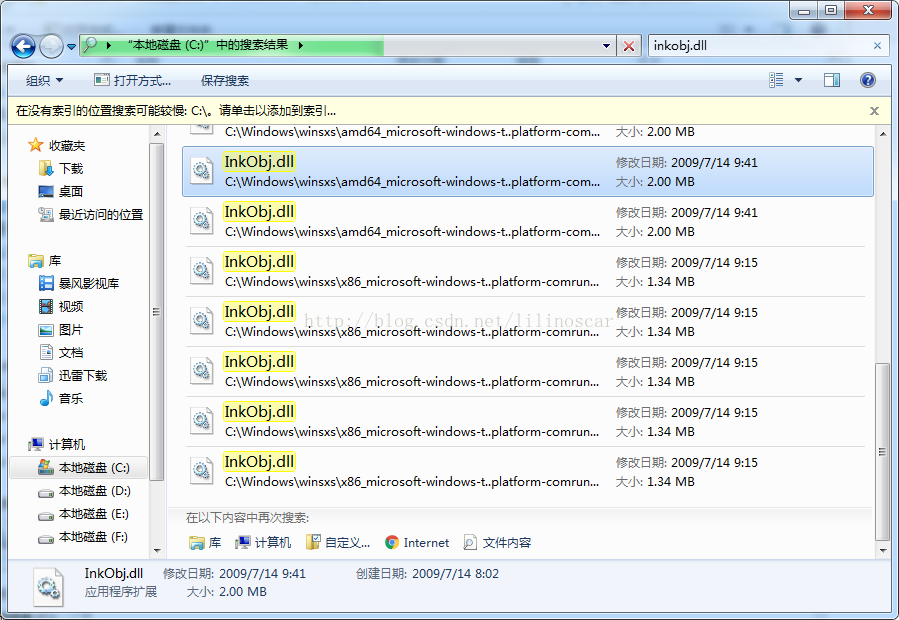
Task: Expand the address bar history dropdown
Action: point(606,46)
